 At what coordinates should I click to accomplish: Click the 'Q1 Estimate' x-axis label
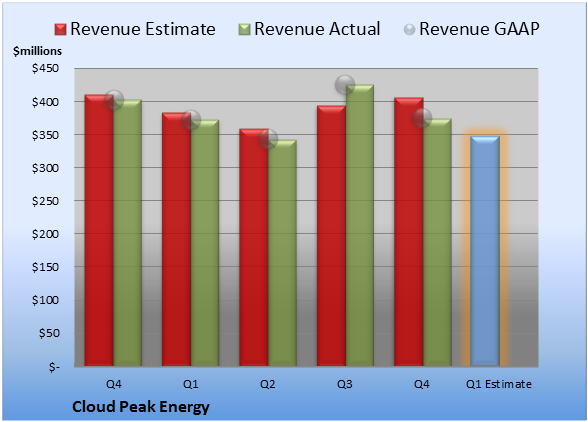[x=499, y=384]
